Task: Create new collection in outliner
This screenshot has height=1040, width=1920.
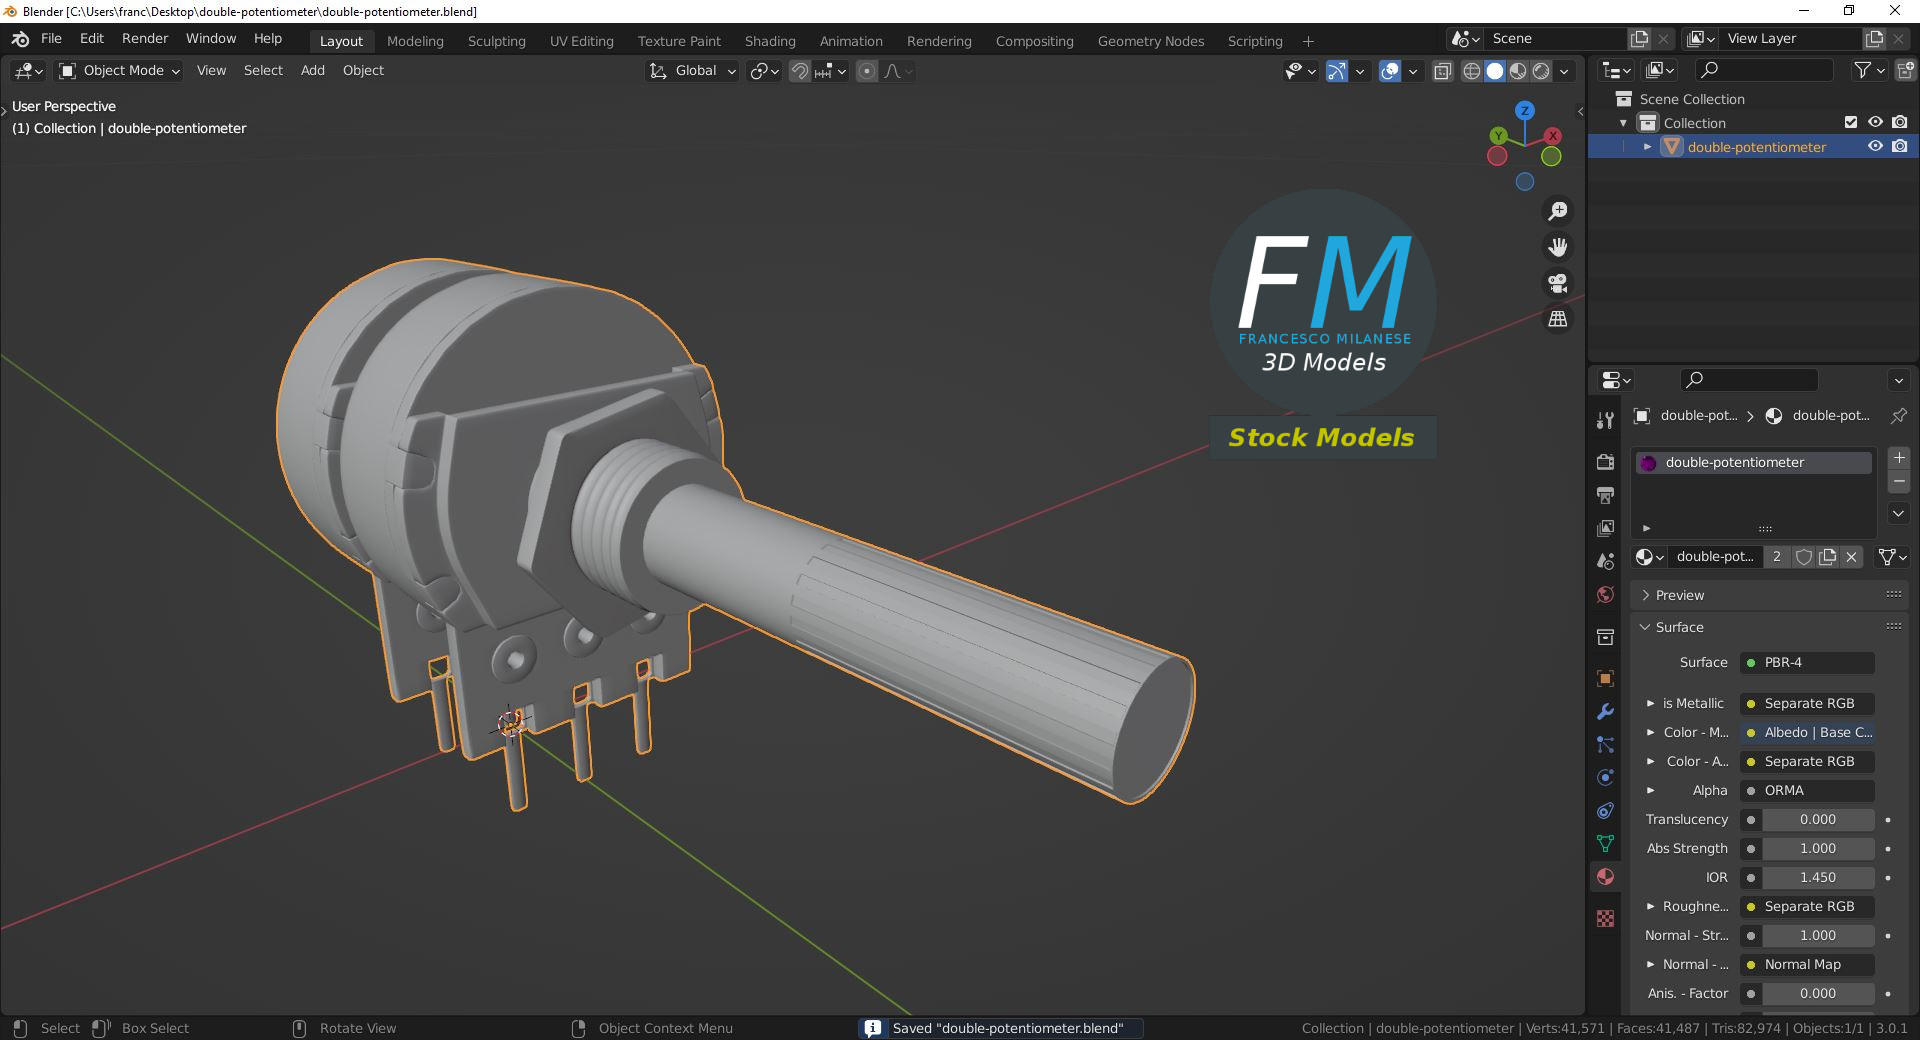Action: pos(1905,70)
